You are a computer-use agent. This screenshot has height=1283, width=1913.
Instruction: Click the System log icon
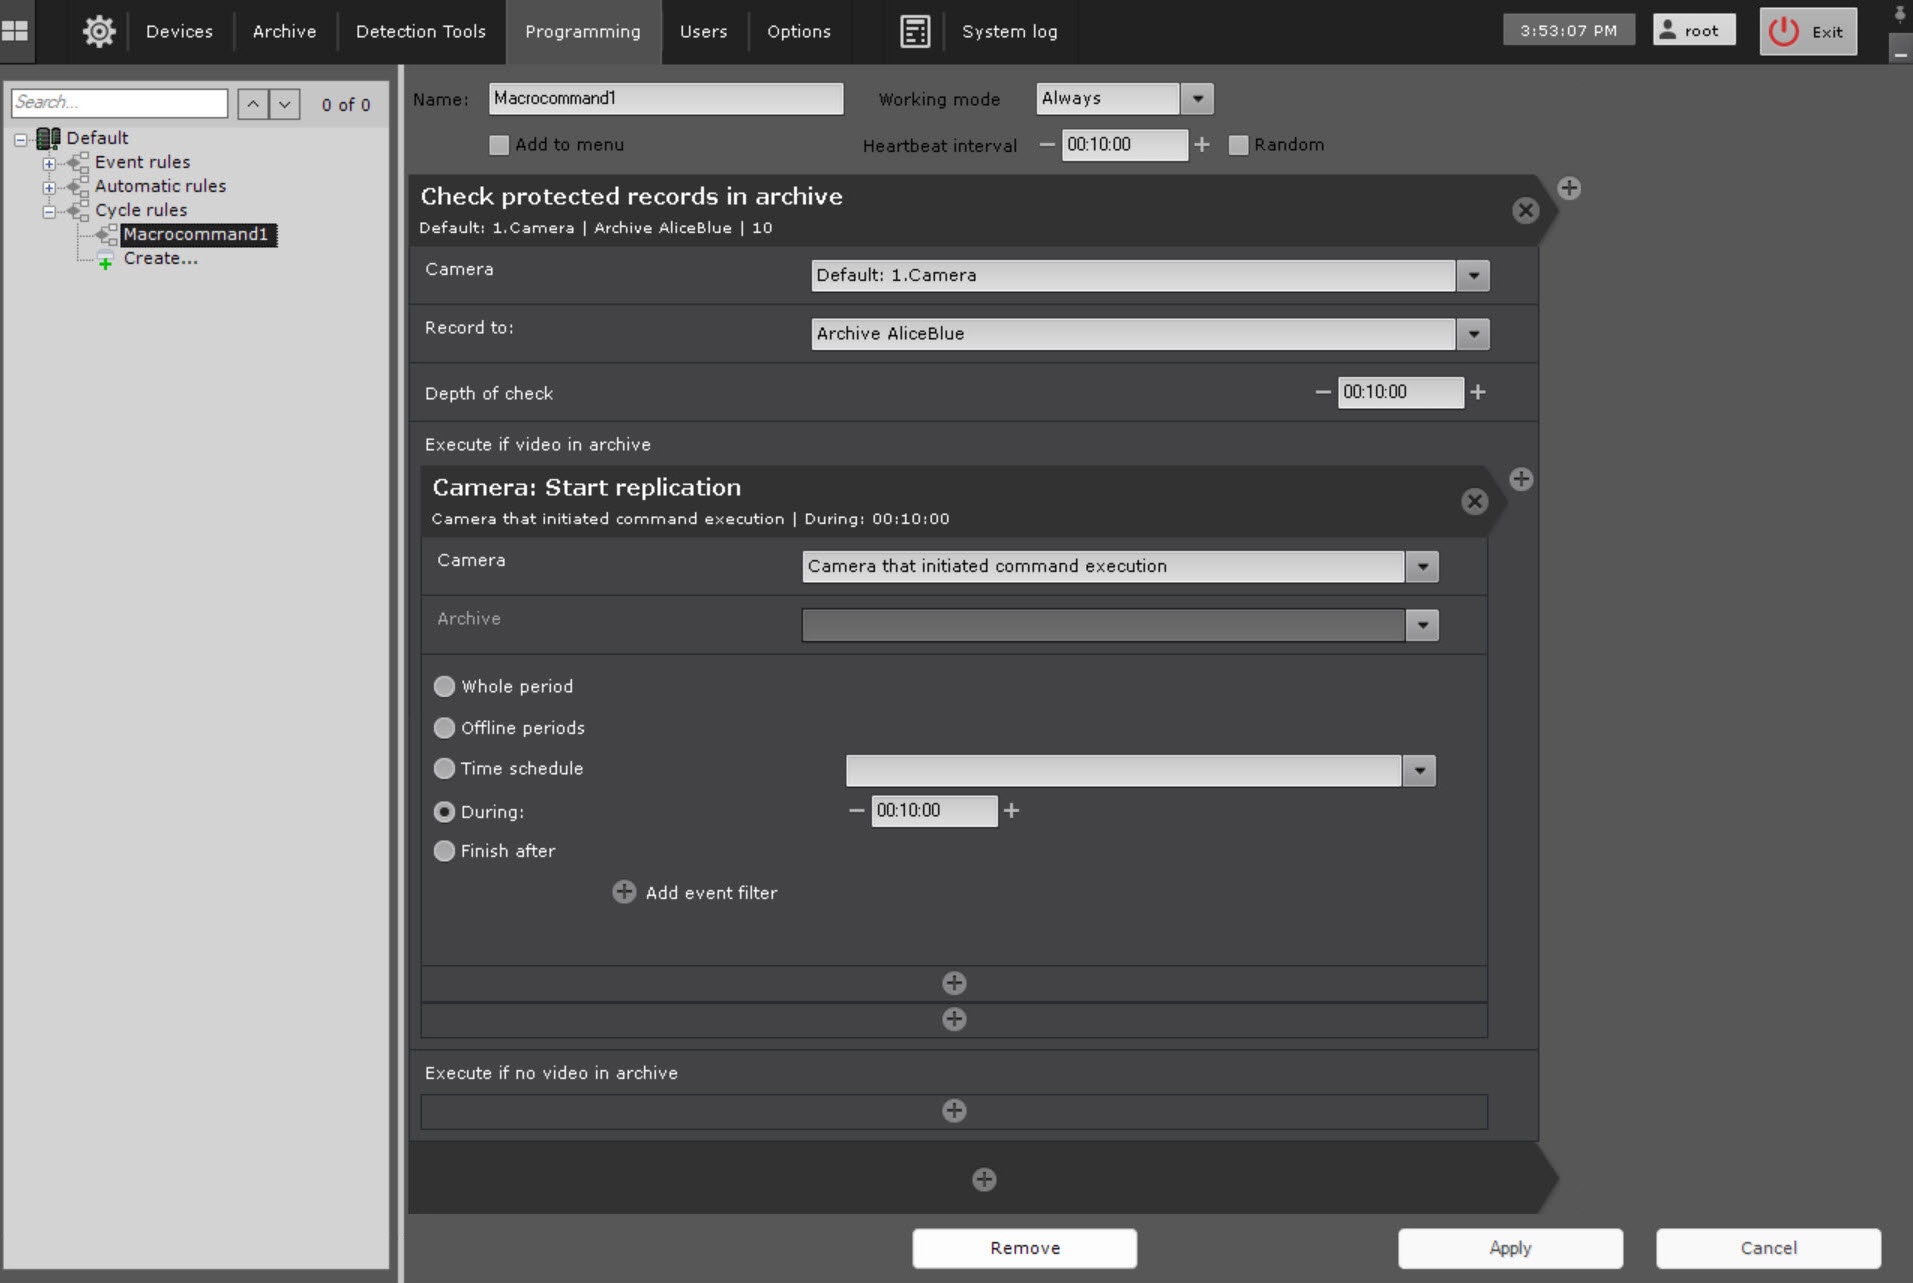[x=914, y=31]
